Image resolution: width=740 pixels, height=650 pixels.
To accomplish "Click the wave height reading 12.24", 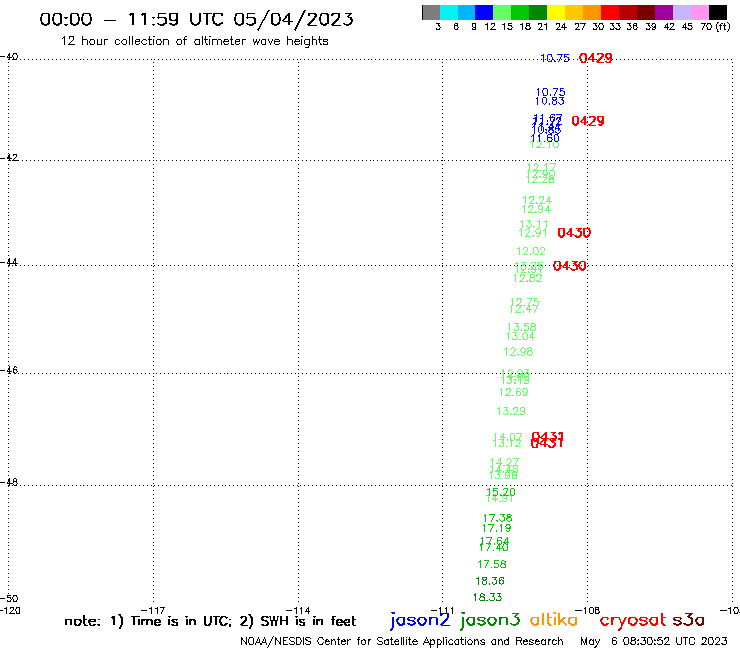I will click(537, 201).
